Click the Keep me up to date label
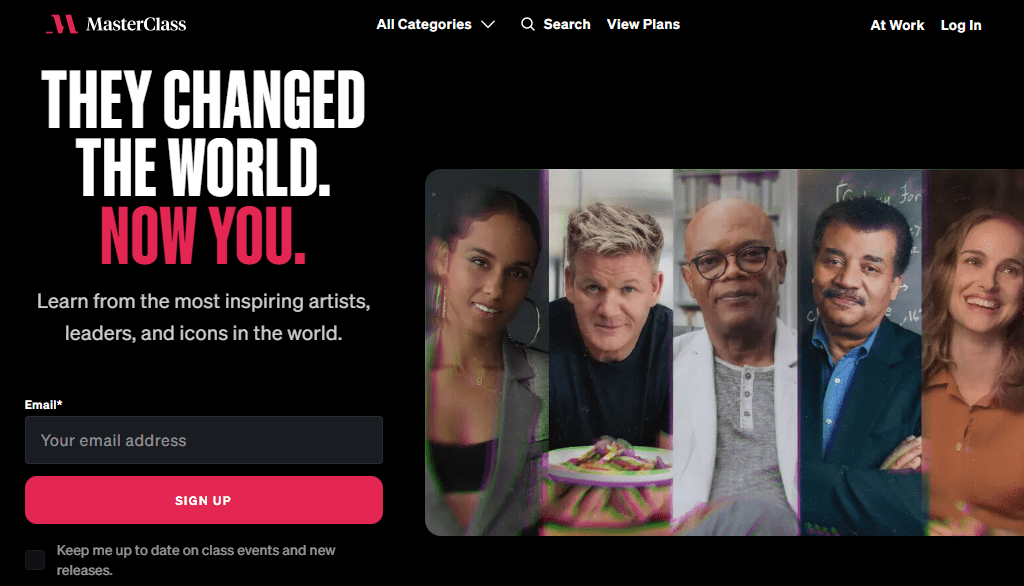 [x=196, y=560]
